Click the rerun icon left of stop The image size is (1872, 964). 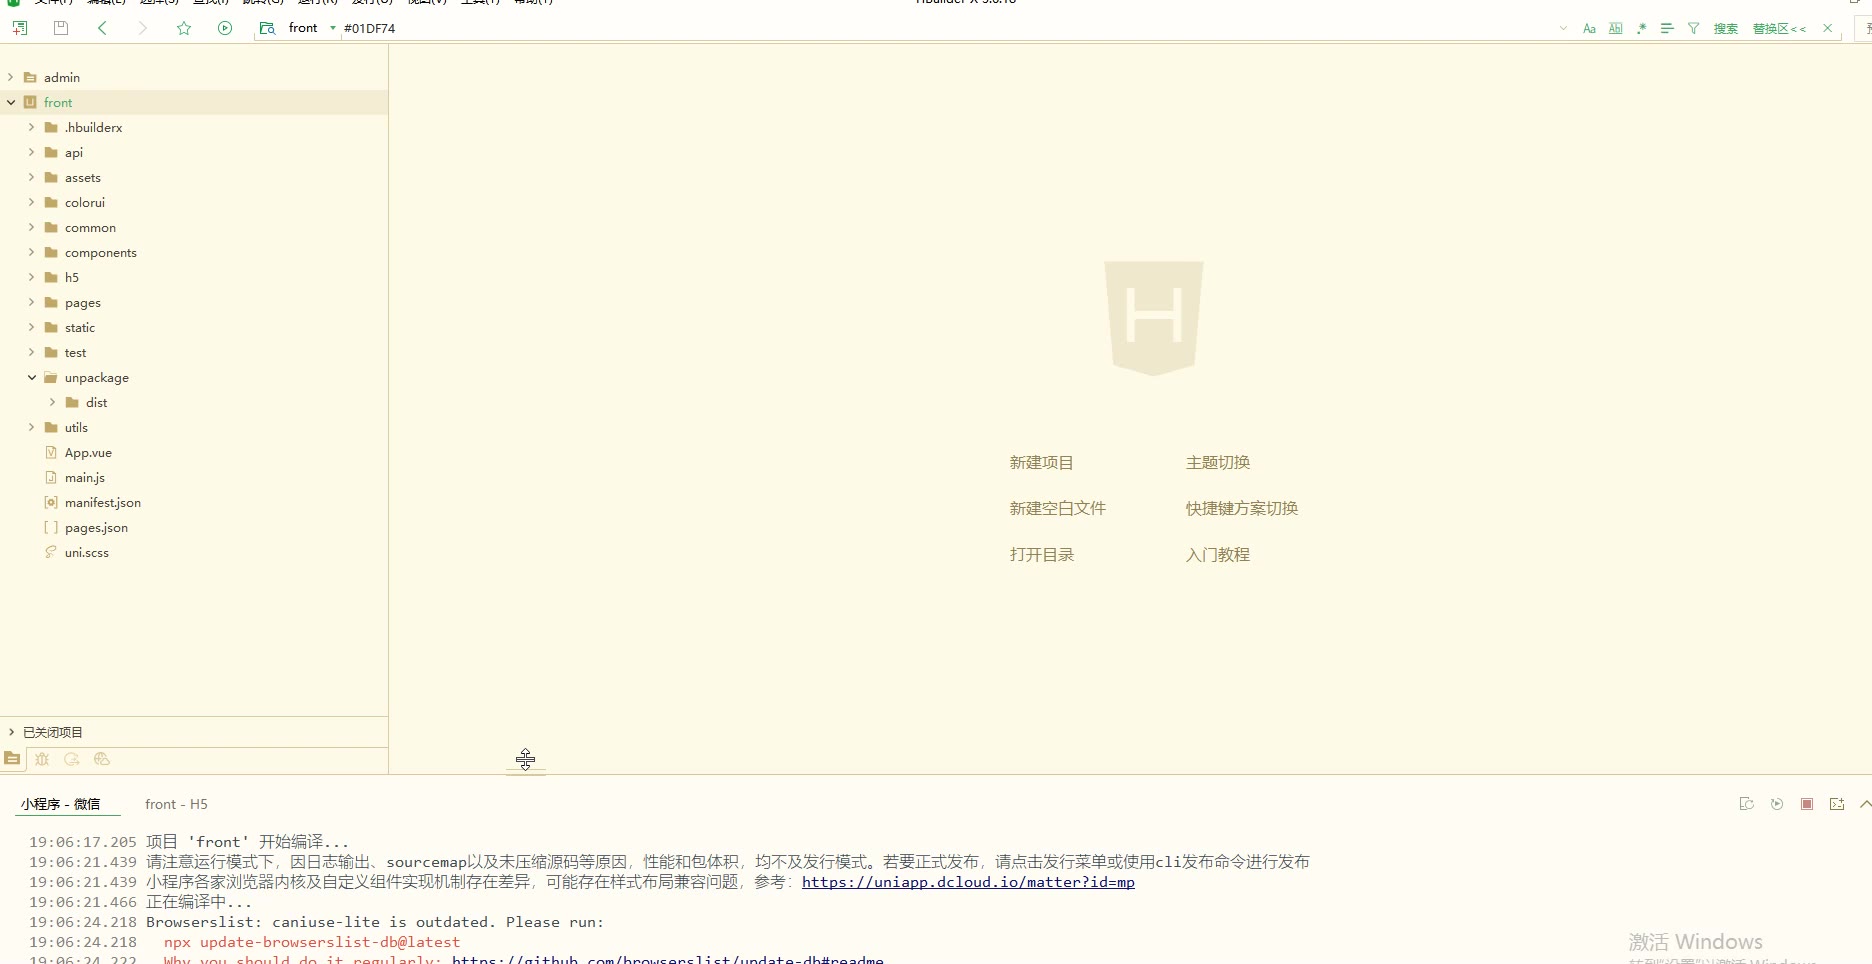pyautogui.click(x=1777, y=804)
